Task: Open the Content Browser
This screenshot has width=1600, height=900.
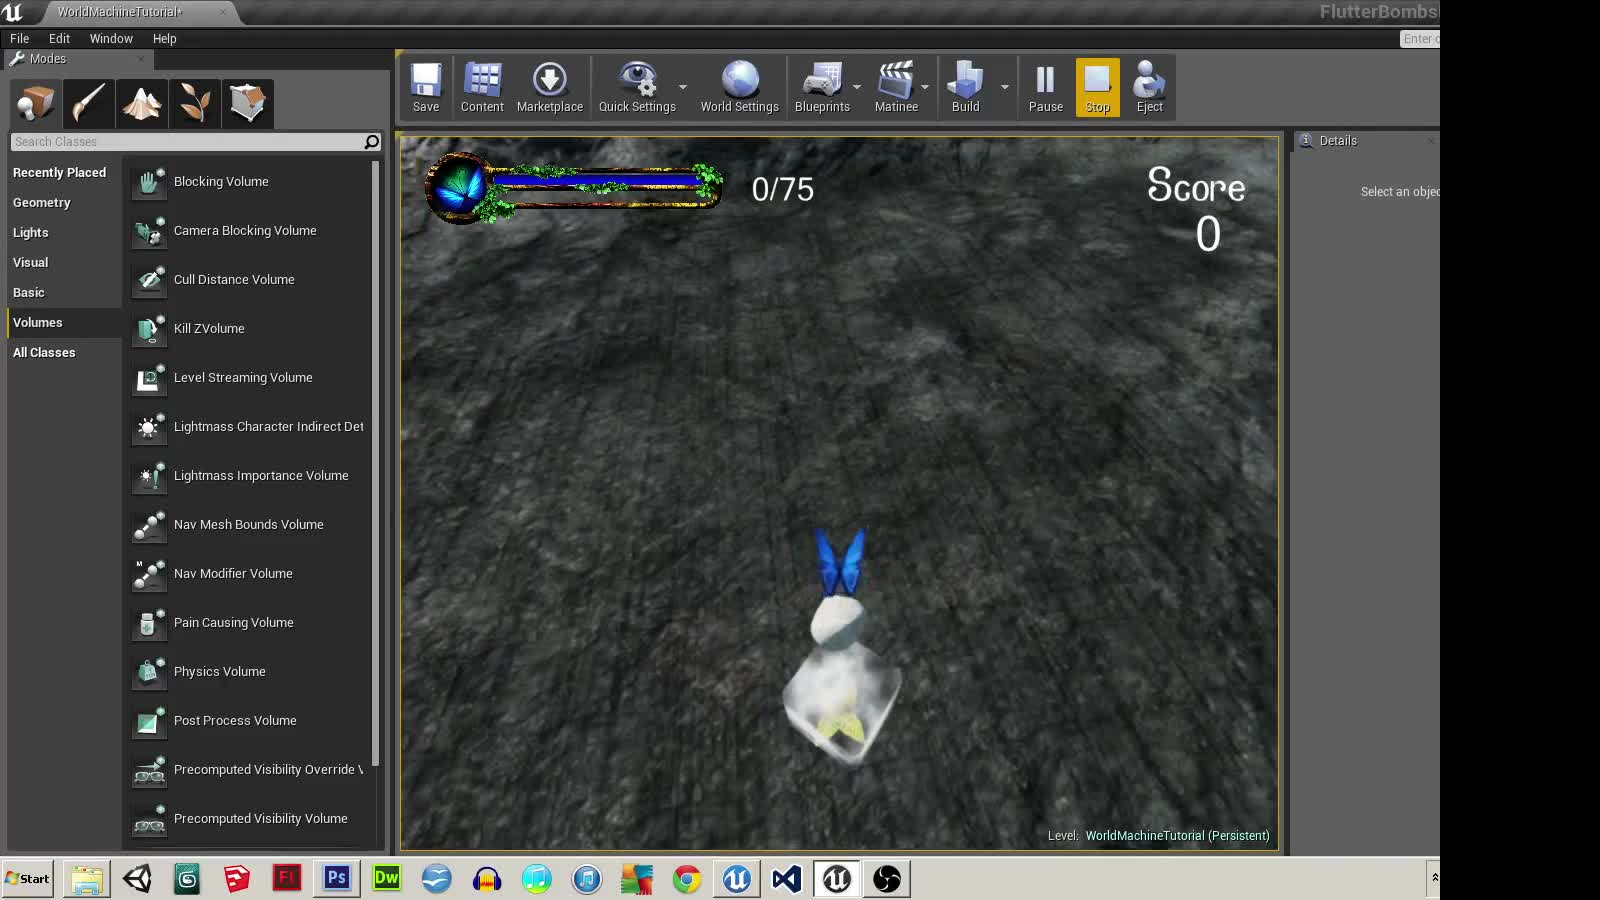Action: click(x=482, y=87)
